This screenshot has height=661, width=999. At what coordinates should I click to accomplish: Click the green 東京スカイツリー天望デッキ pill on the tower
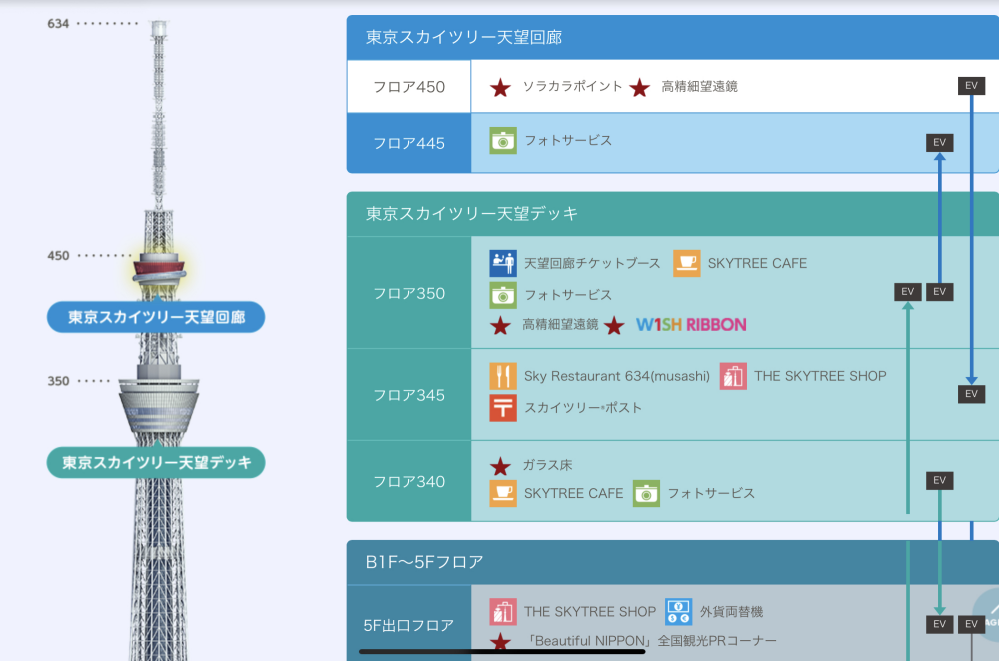click(x=156, y=462)
